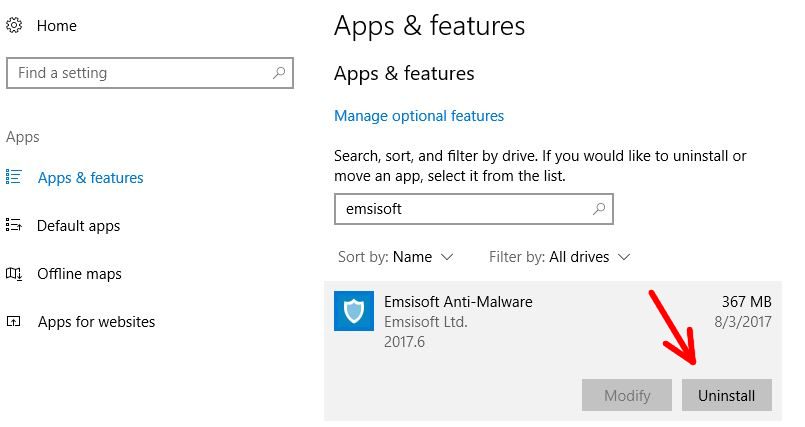805x427 pixels.
Task: Select Offline maps in the sidebar
Action: pos(79,274)
